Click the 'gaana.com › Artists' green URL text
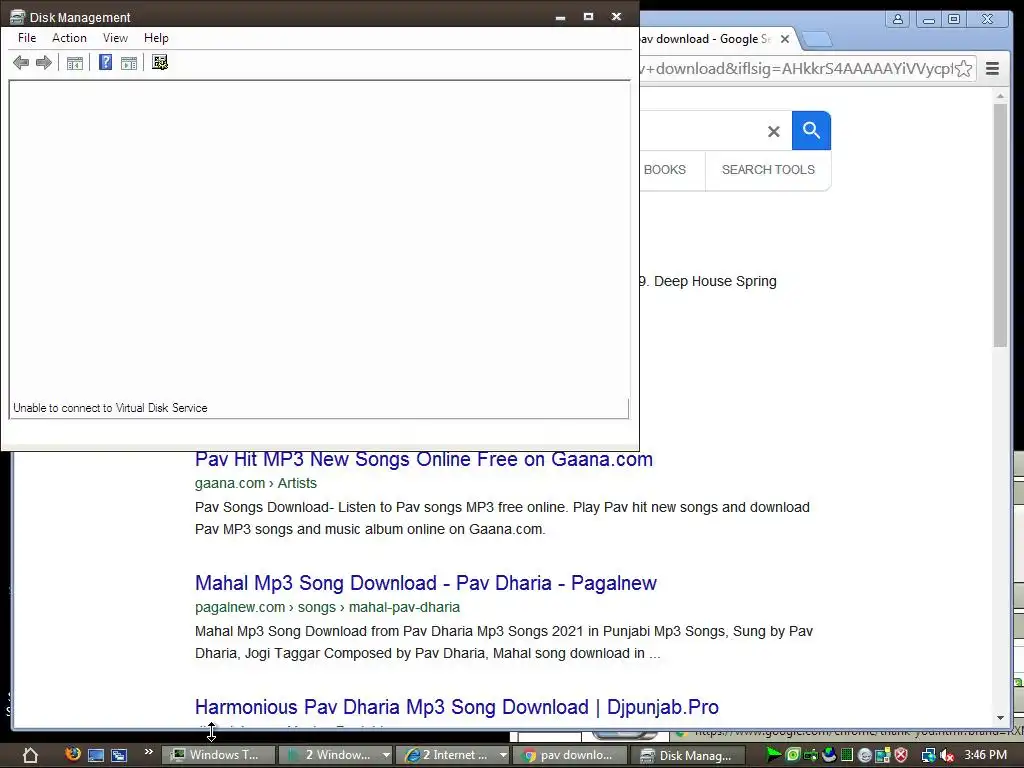The image size is (1024, 768). click(x=255, y=483)
